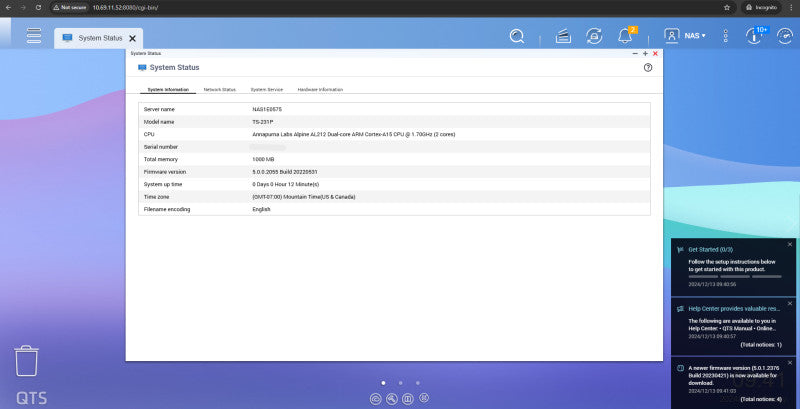
Task: Select firmware version 5.0.0.2055 Build 20220531
Action: pos(285,172)
